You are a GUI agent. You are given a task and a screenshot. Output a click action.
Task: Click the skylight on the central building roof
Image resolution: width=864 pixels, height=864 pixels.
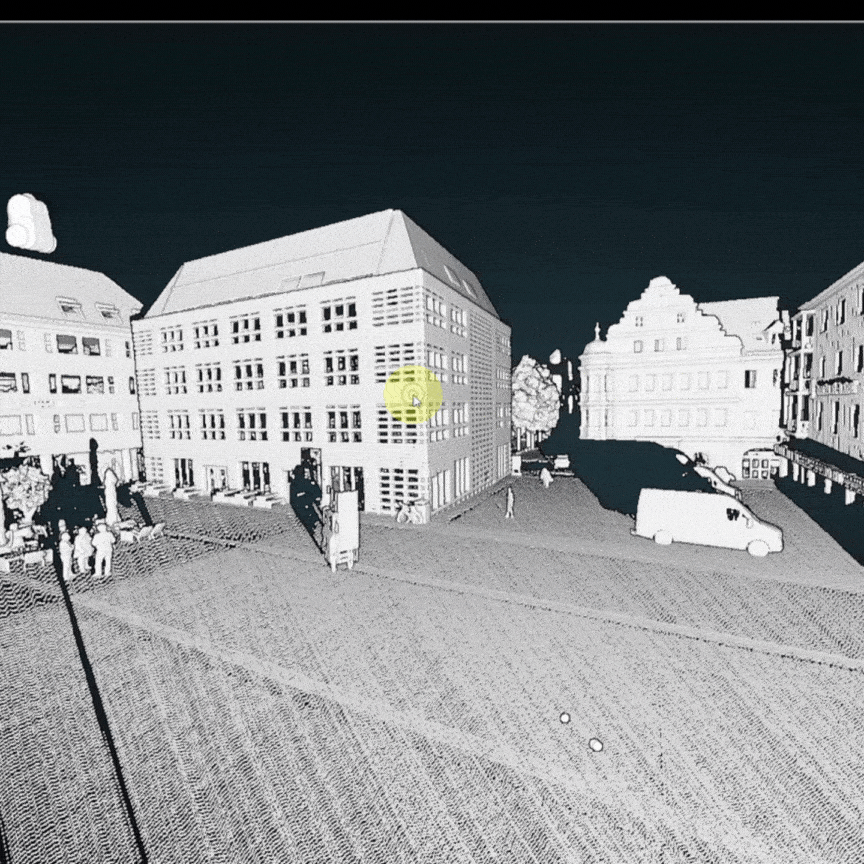tap(305, 281)
